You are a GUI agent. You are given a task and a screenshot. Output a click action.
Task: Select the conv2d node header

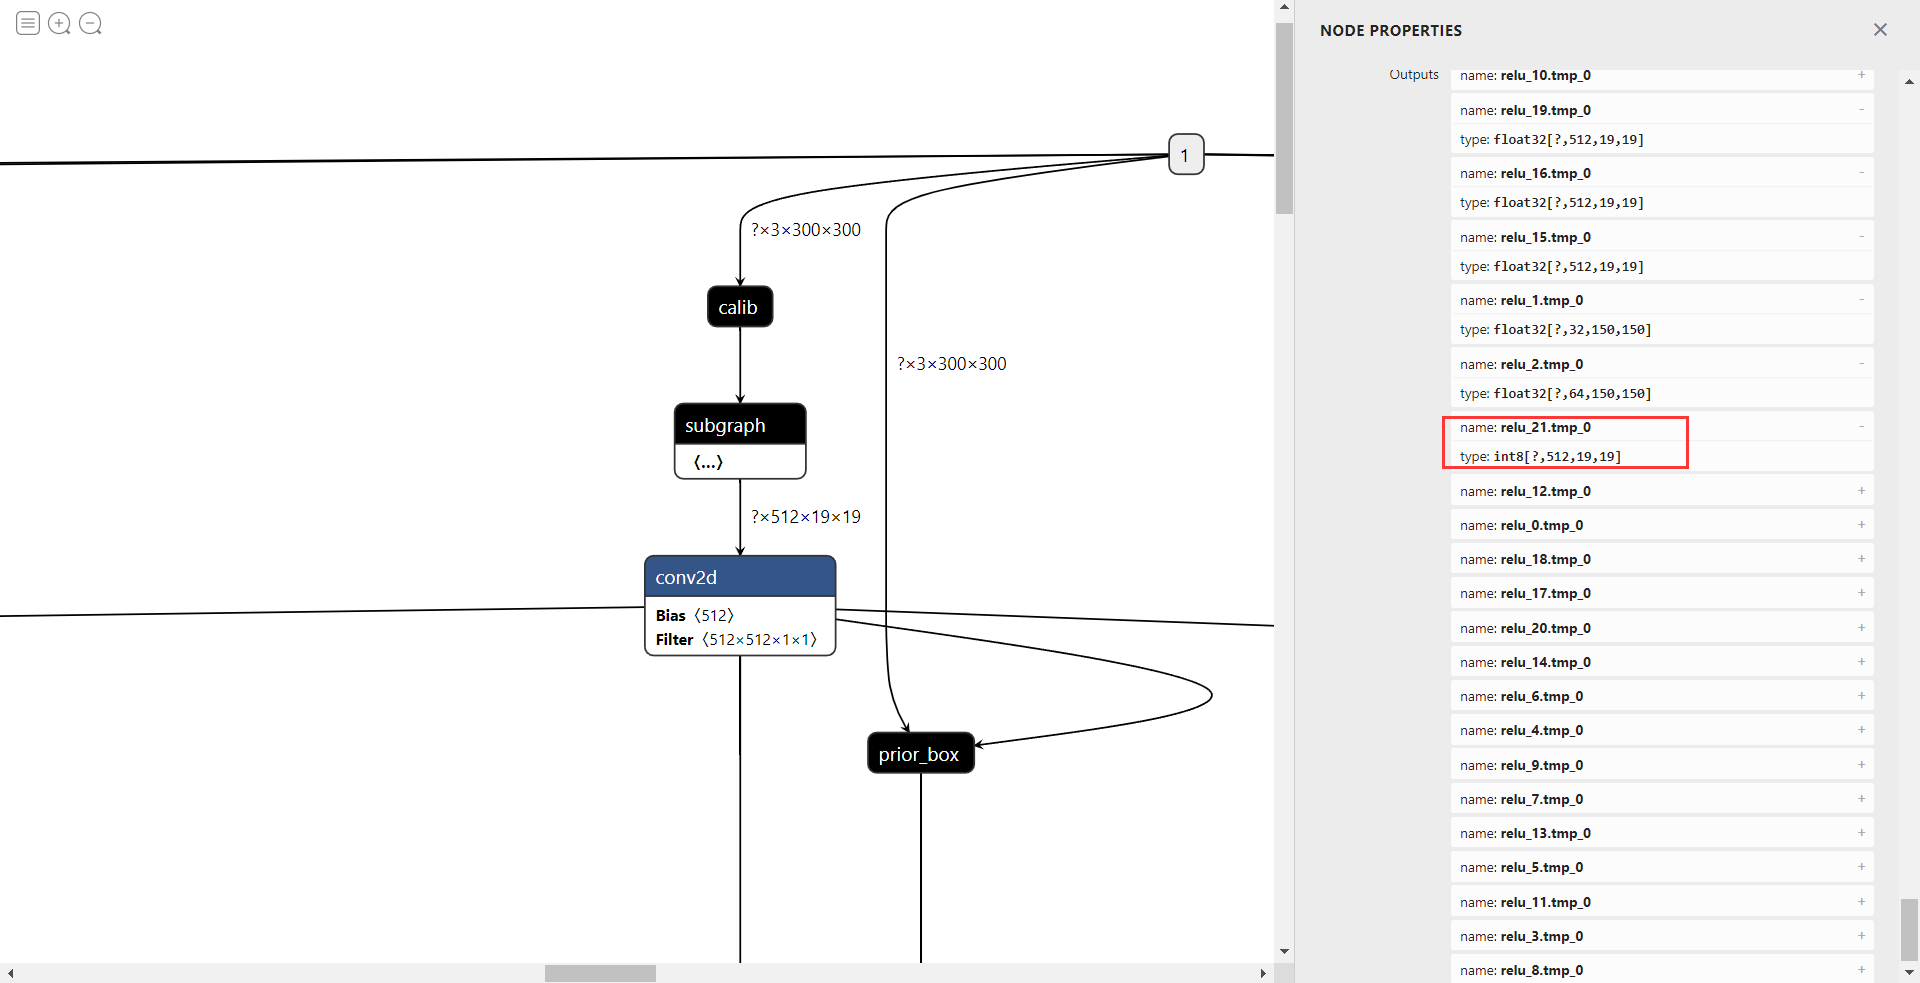(740, 577)
